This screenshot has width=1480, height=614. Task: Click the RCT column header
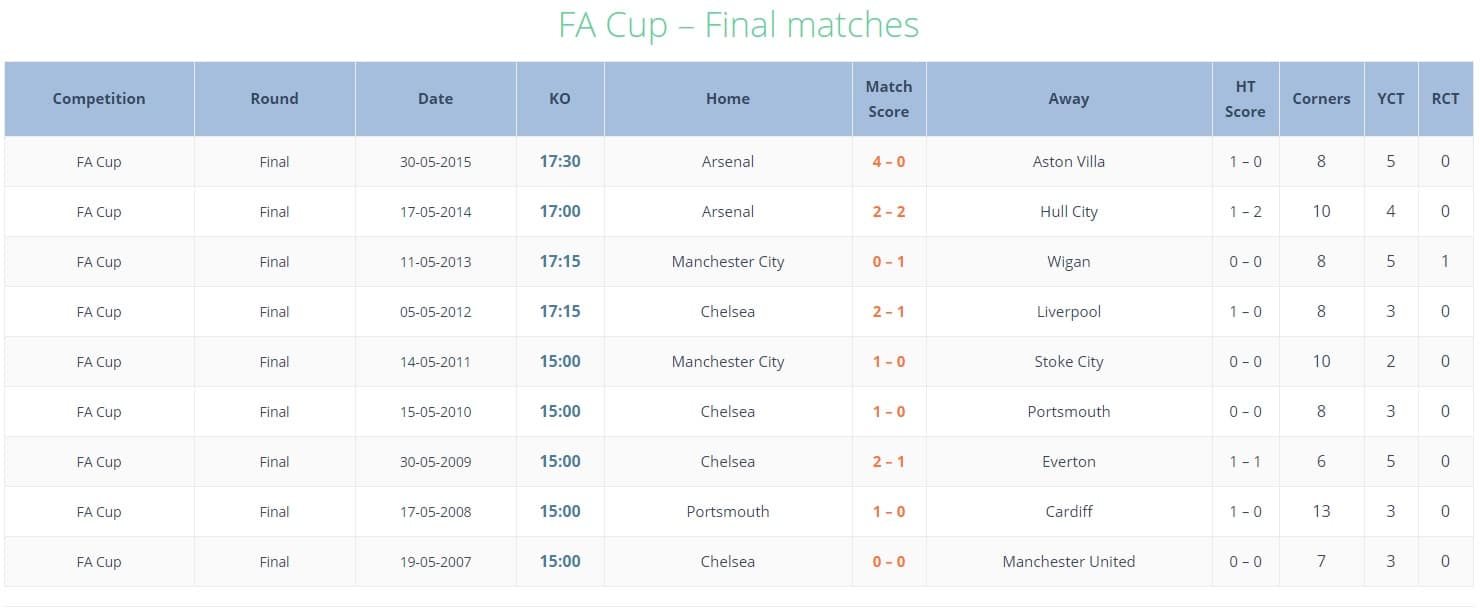click(x=1445, y=99)
